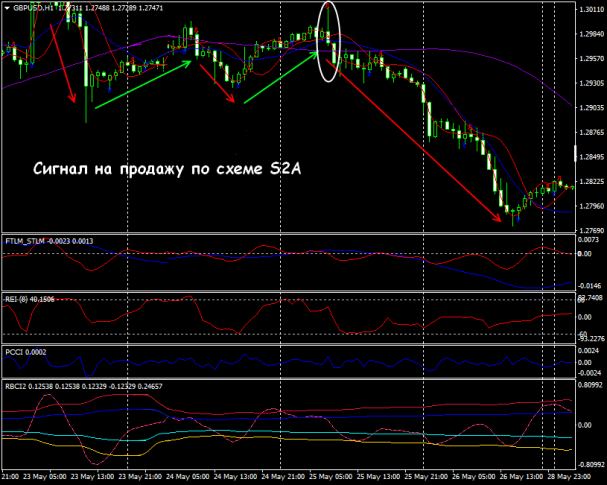Click the 28 May 23:00 time label
This screenshot has width=607, height=485.
(x=569, y=476)
